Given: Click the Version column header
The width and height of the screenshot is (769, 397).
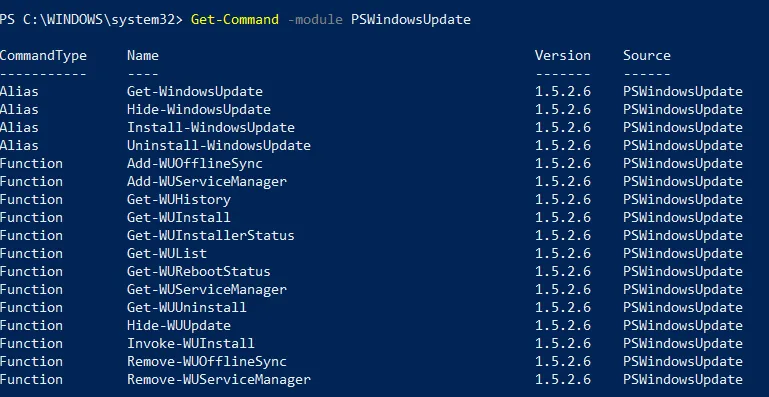Looking at the screenshot, I should click(x=563, y=55).
